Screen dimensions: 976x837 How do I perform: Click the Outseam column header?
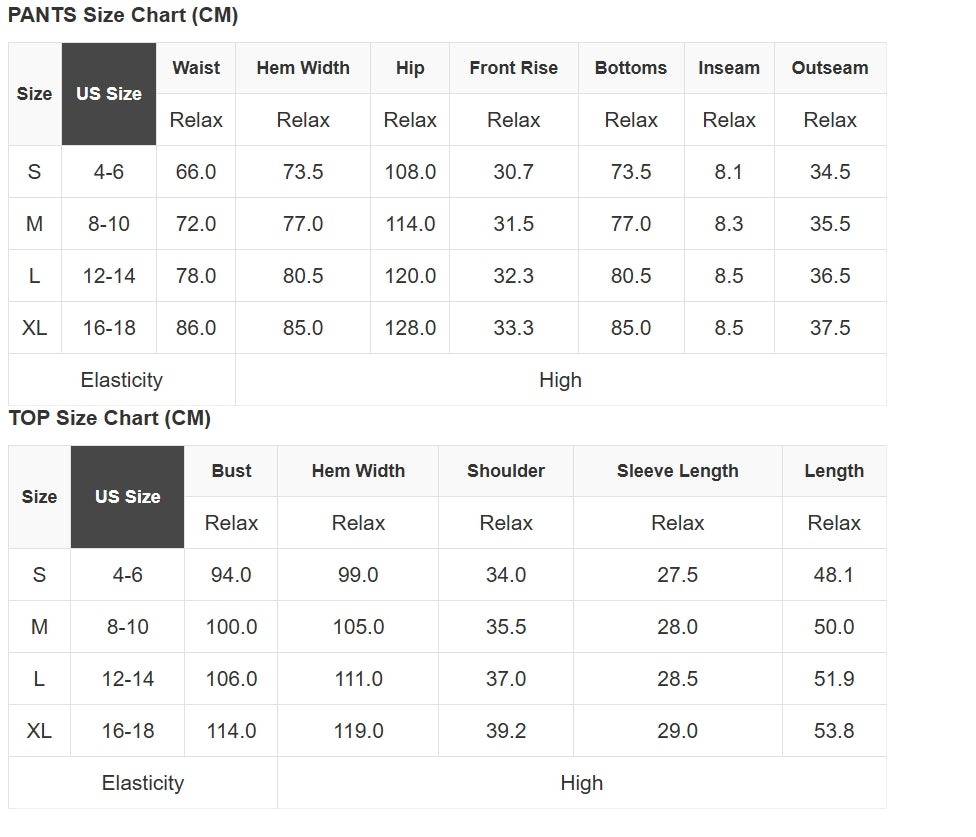830,68
